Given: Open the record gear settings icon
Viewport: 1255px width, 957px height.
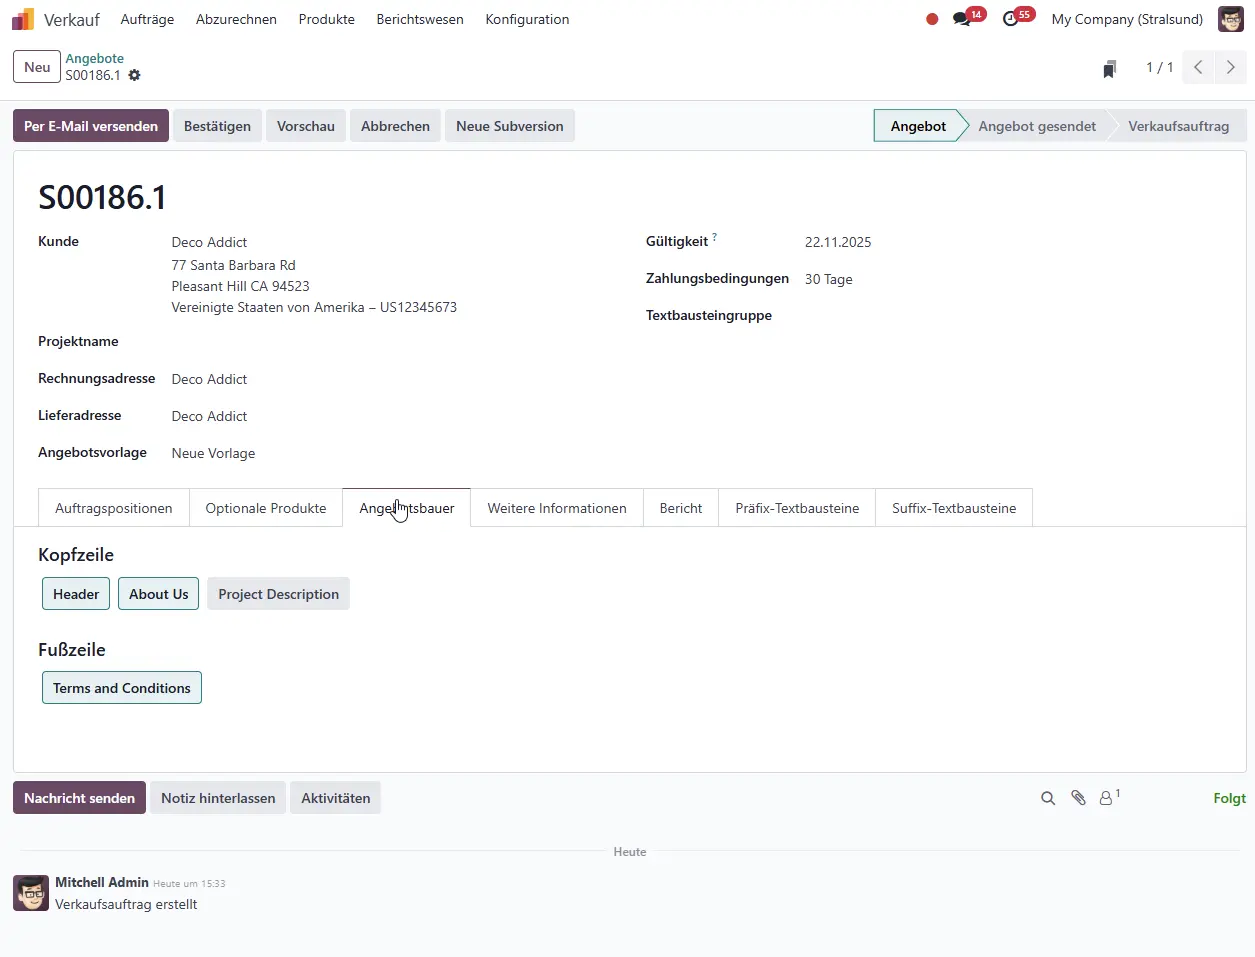Looking at the screenshot, I should tap(135, 76).
